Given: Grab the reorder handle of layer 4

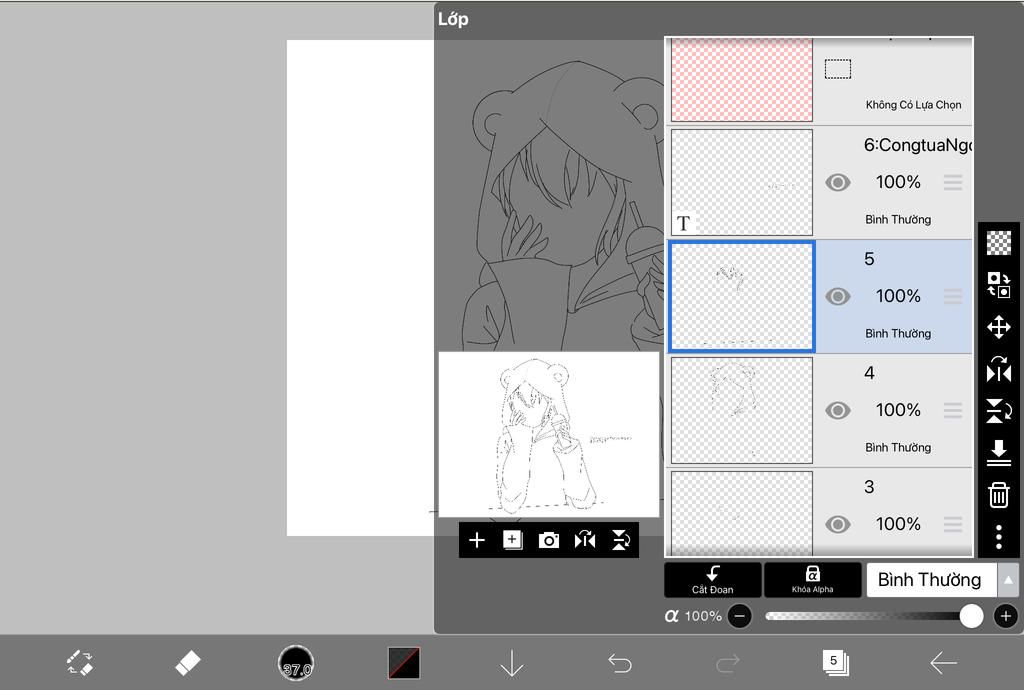Looking at the screenshot, I should [953, 411].
